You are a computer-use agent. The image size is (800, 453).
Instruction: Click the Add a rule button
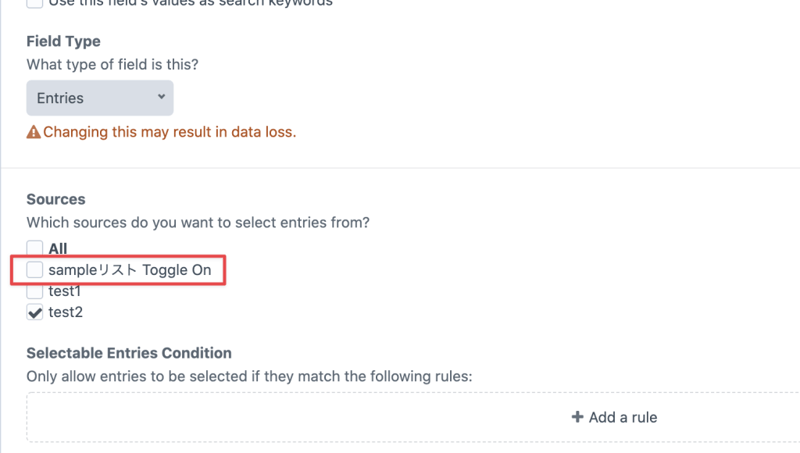(x=614, y=417)
